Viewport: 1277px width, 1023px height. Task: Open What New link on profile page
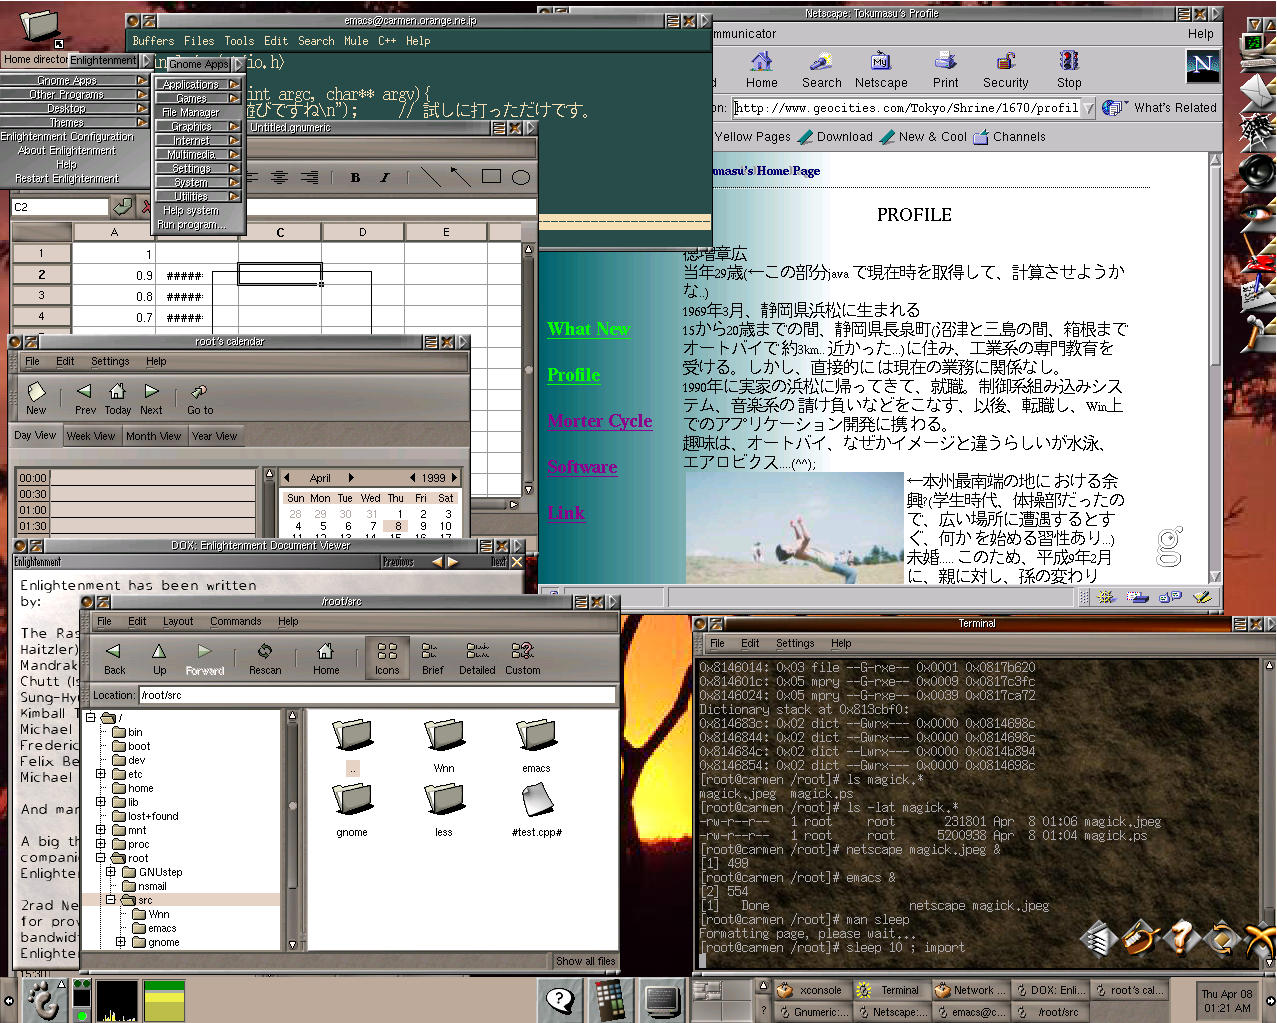coord(588,329)
